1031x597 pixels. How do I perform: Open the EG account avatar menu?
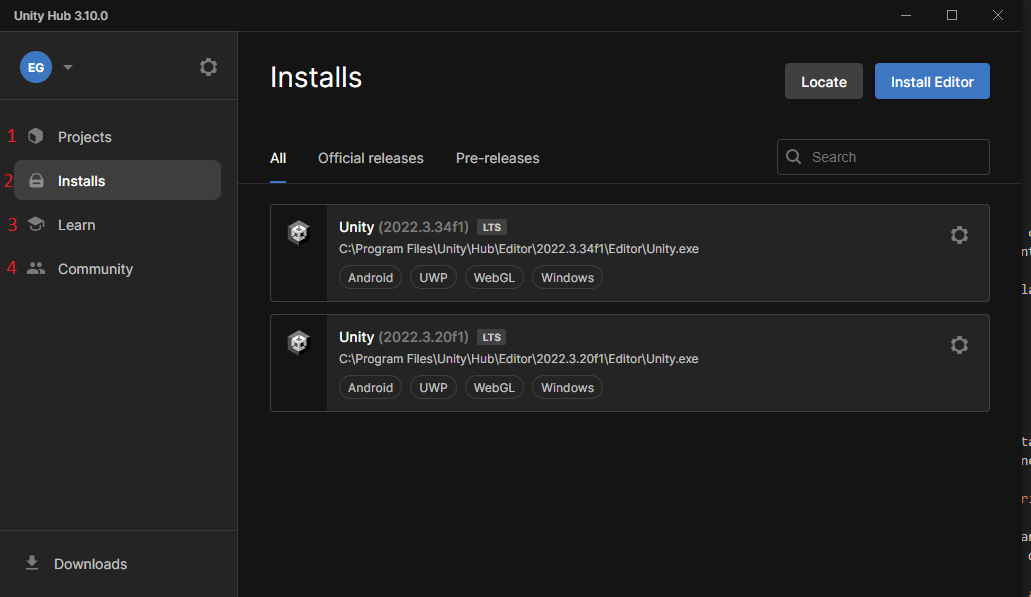coord(35,66)
